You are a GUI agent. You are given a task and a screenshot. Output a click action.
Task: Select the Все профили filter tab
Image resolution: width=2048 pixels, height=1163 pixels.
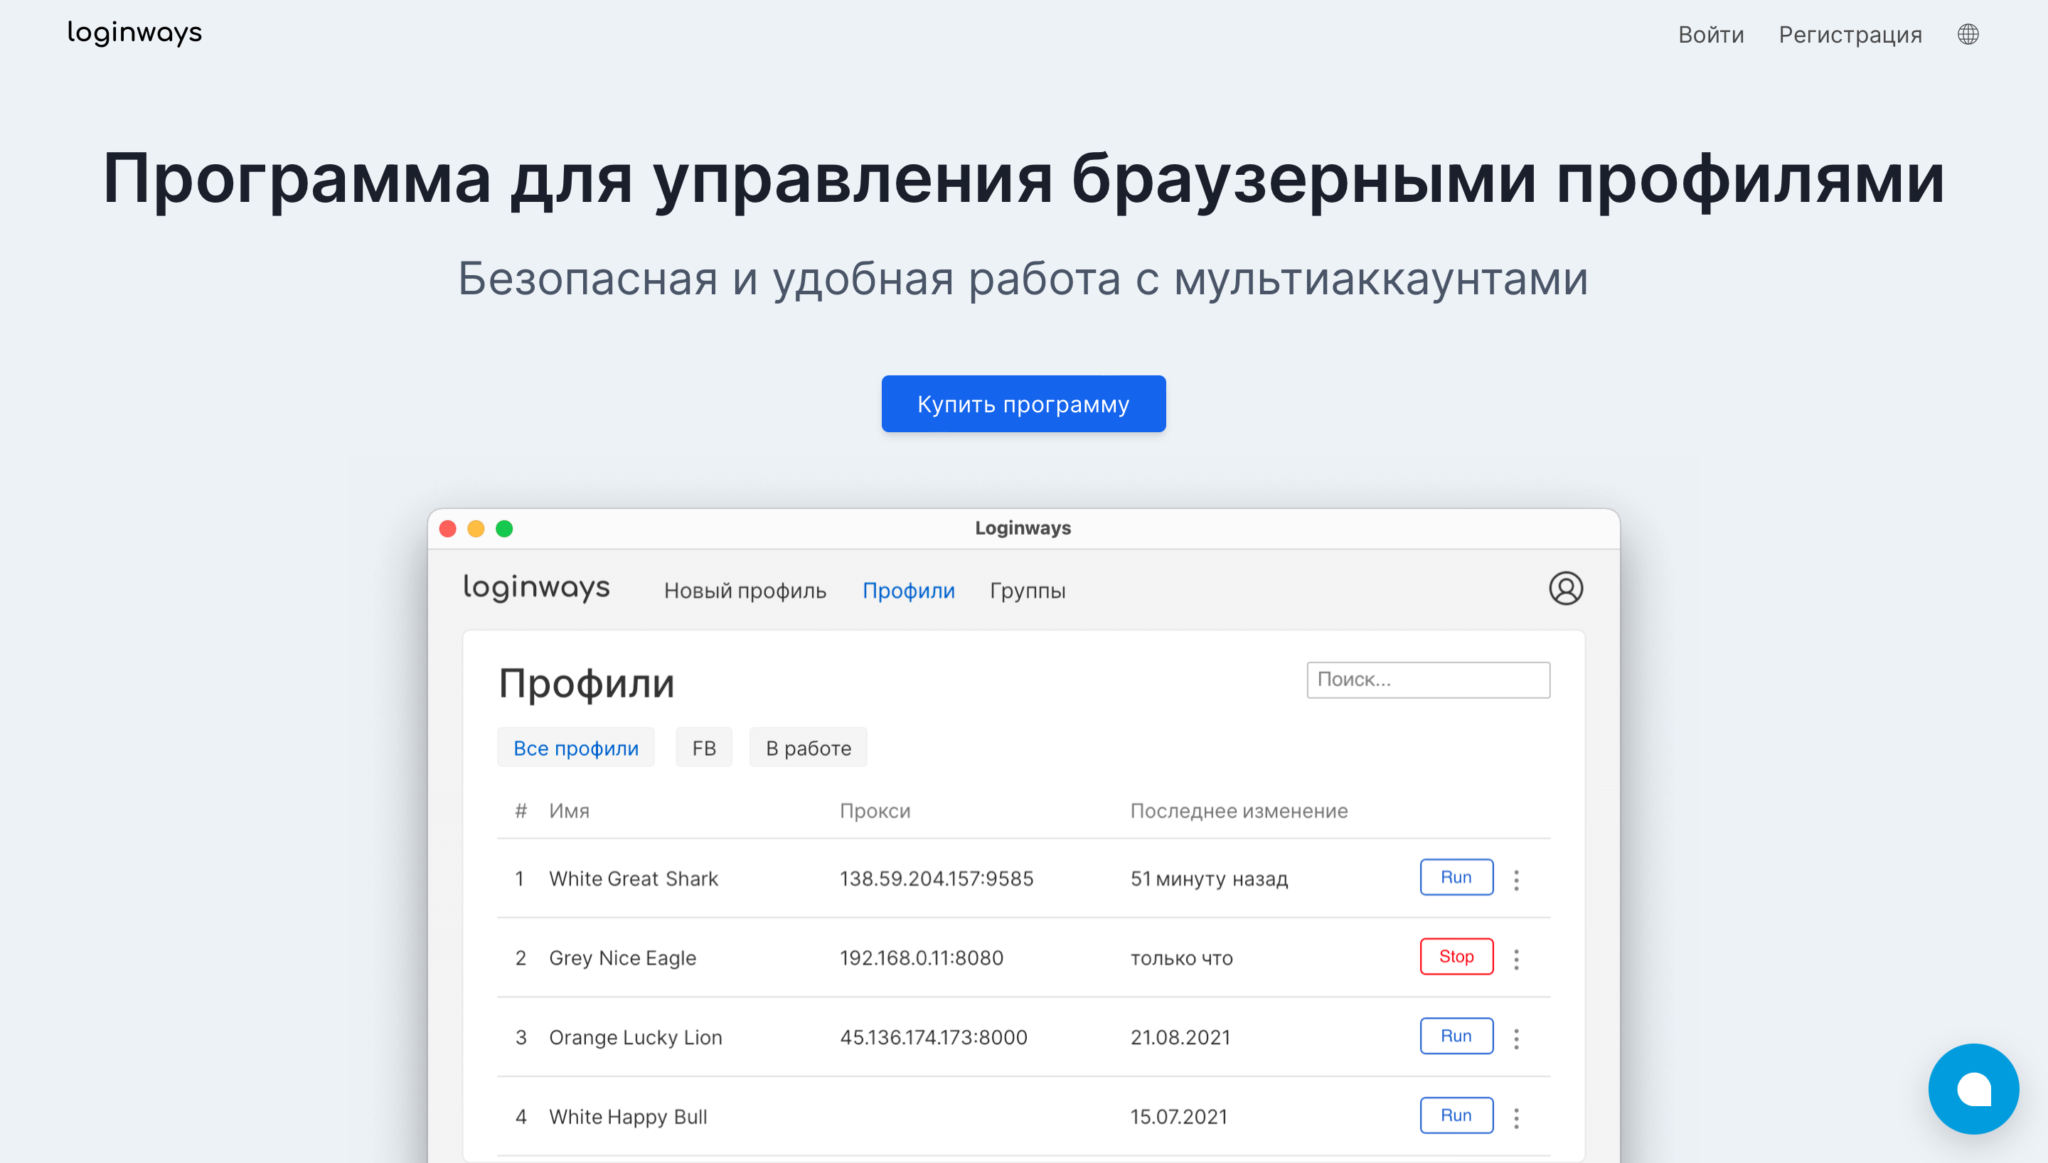(576, 748)
